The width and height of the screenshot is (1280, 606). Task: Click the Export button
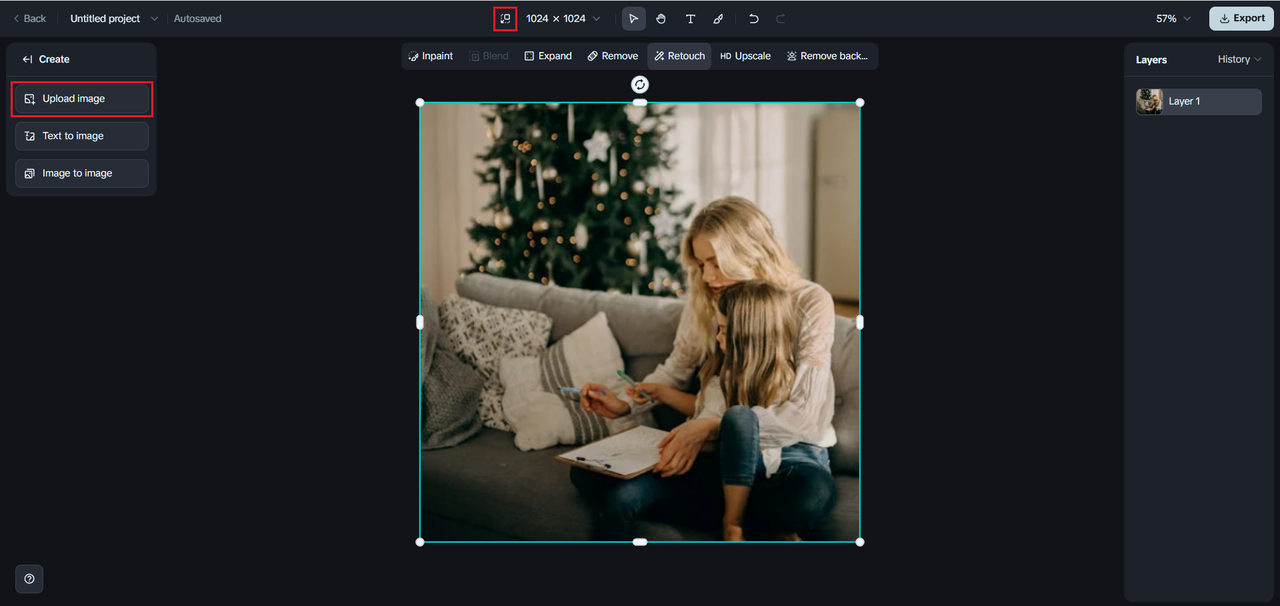tap(1242, 18)
